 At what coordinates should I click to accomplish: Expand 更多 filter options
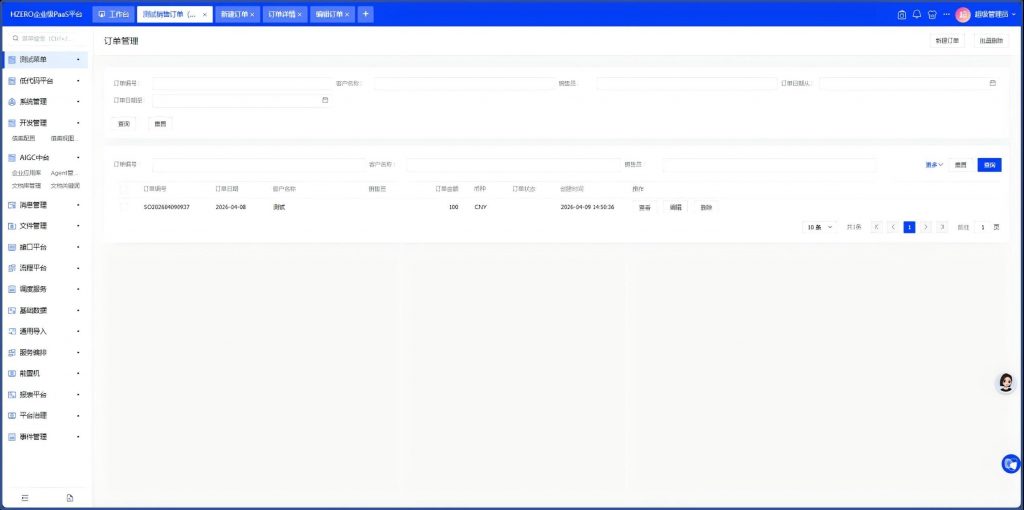point(933,165)
